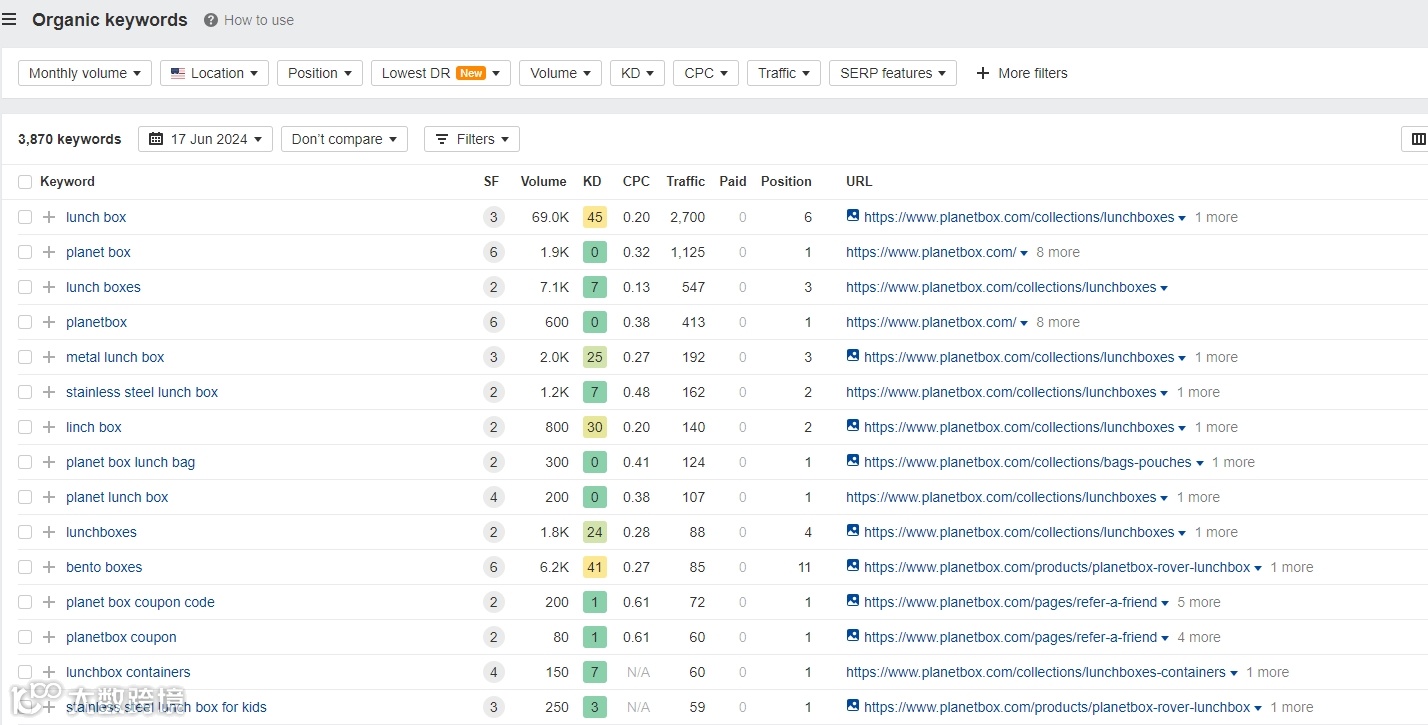Click the image SERP icon in lunch box row
Viewport: 1428px width, 725px height.
[853, 215]
